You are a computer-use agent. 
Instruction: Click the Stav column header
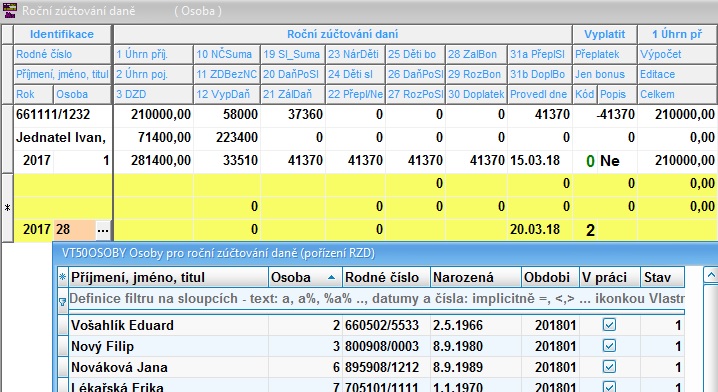[663, 278]
